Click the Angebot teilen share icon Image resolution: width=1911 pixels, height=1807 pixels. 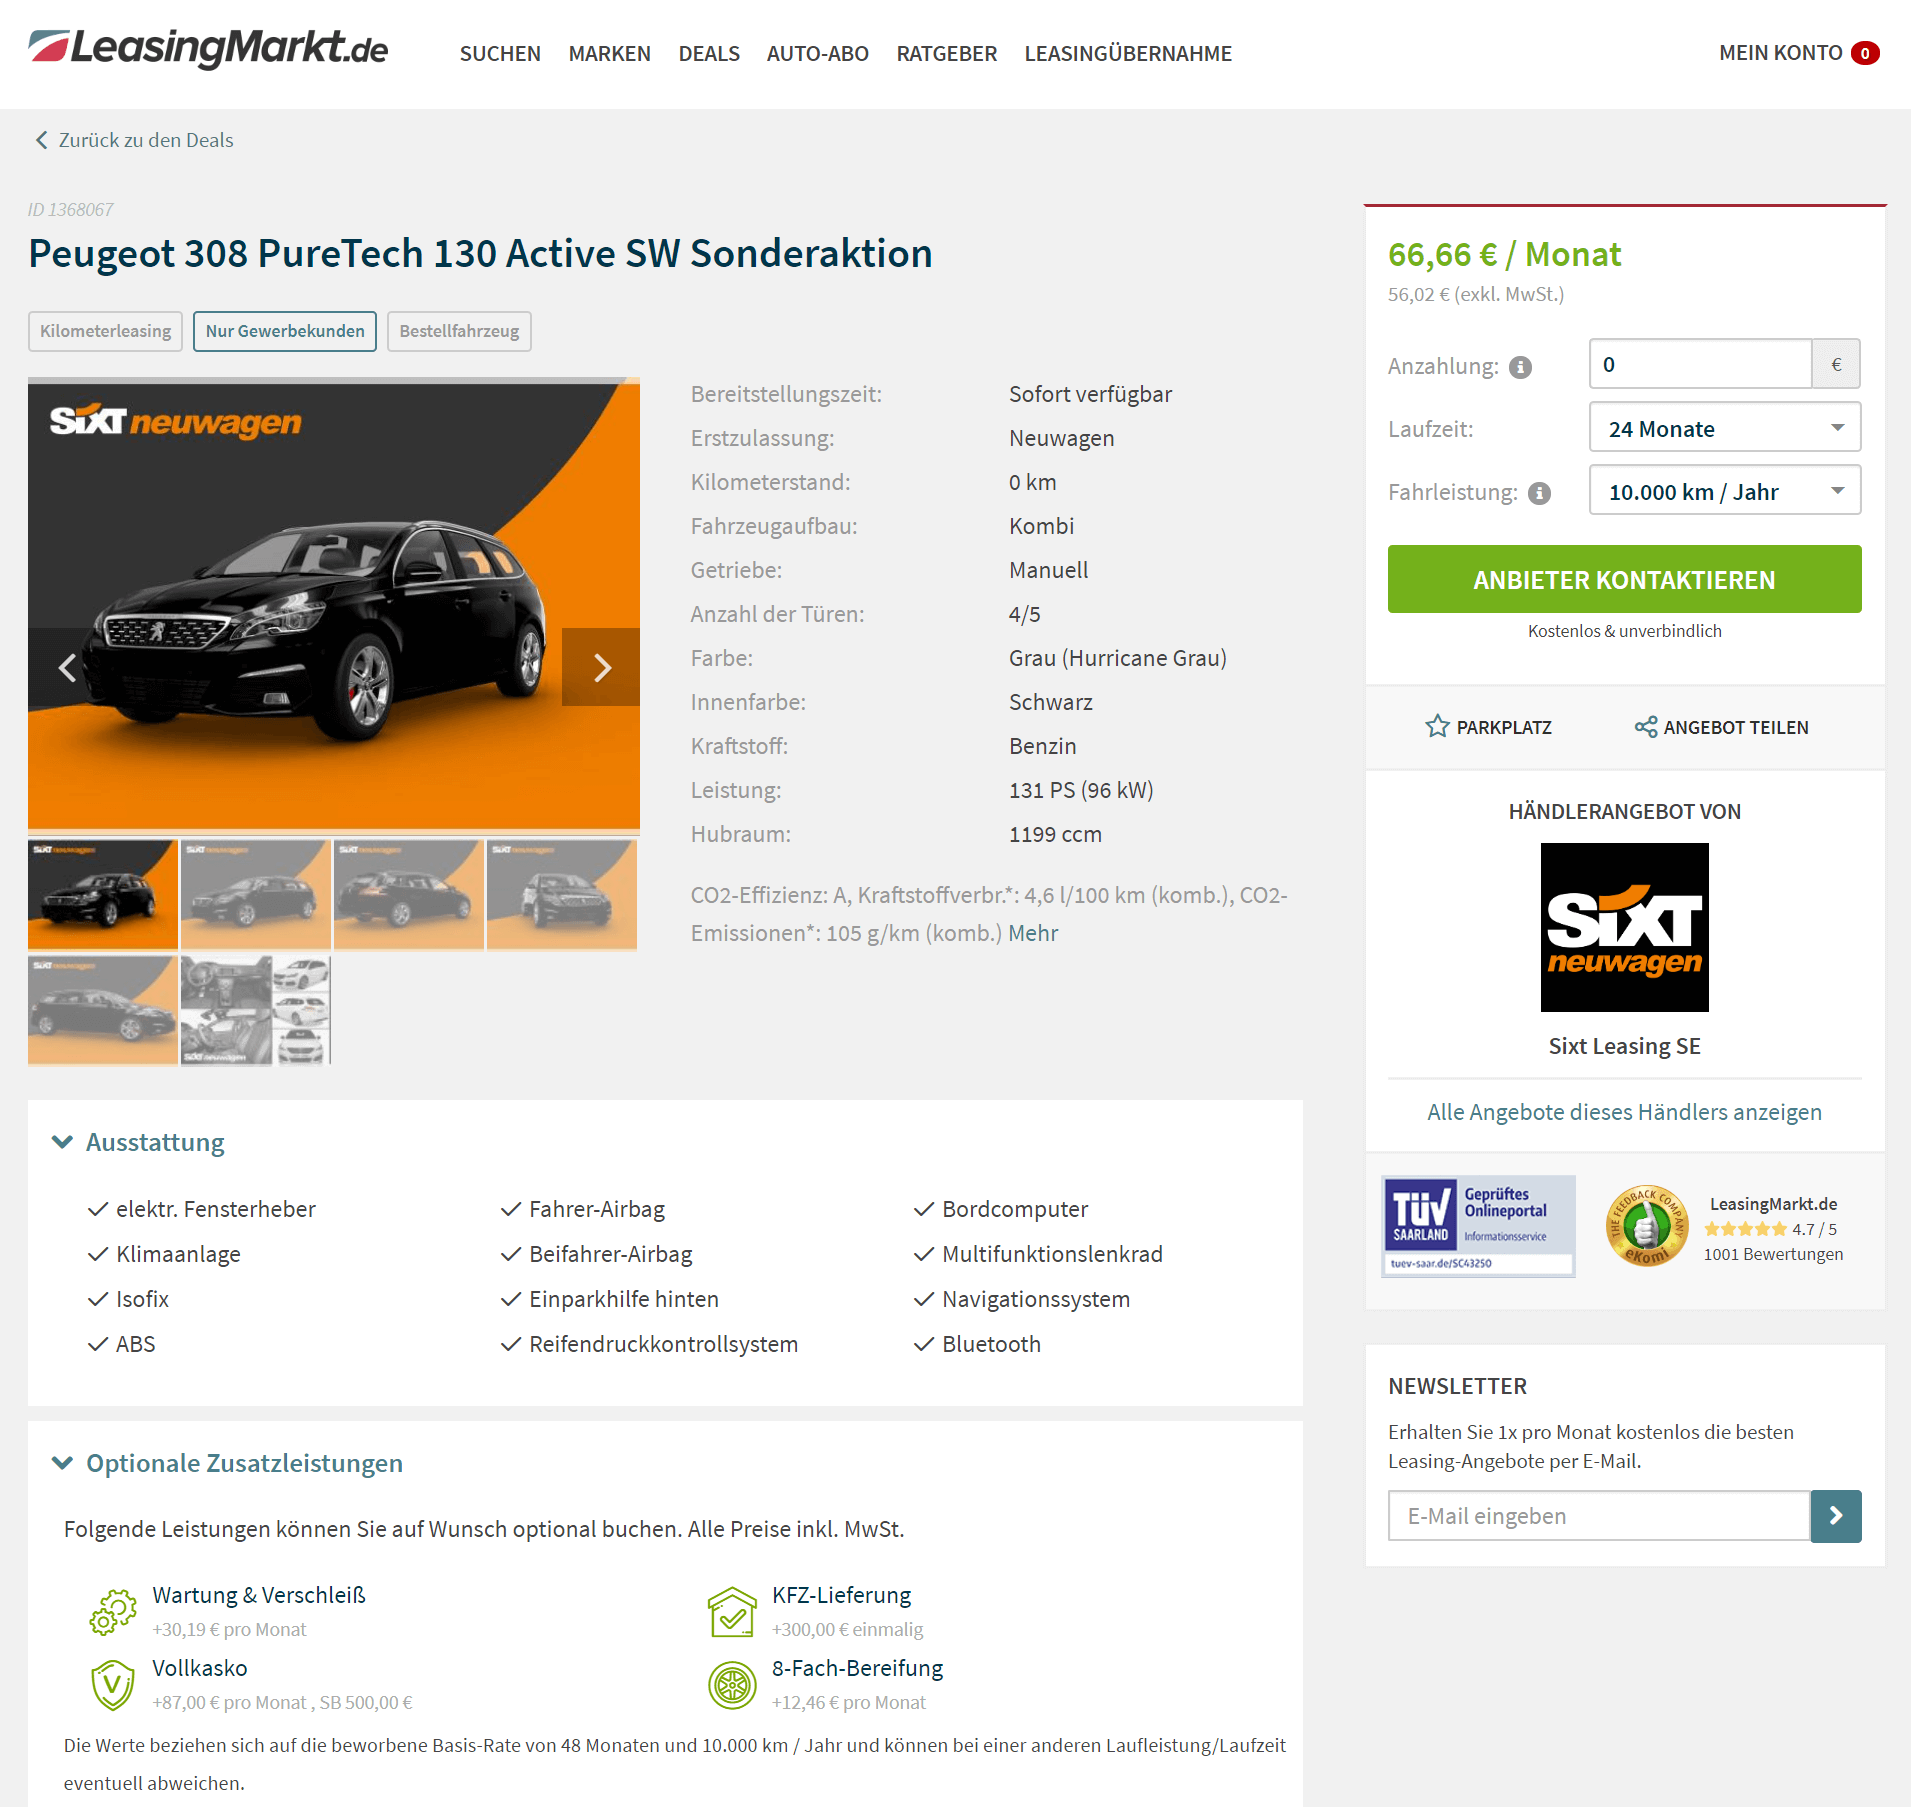click(1645, 727)
